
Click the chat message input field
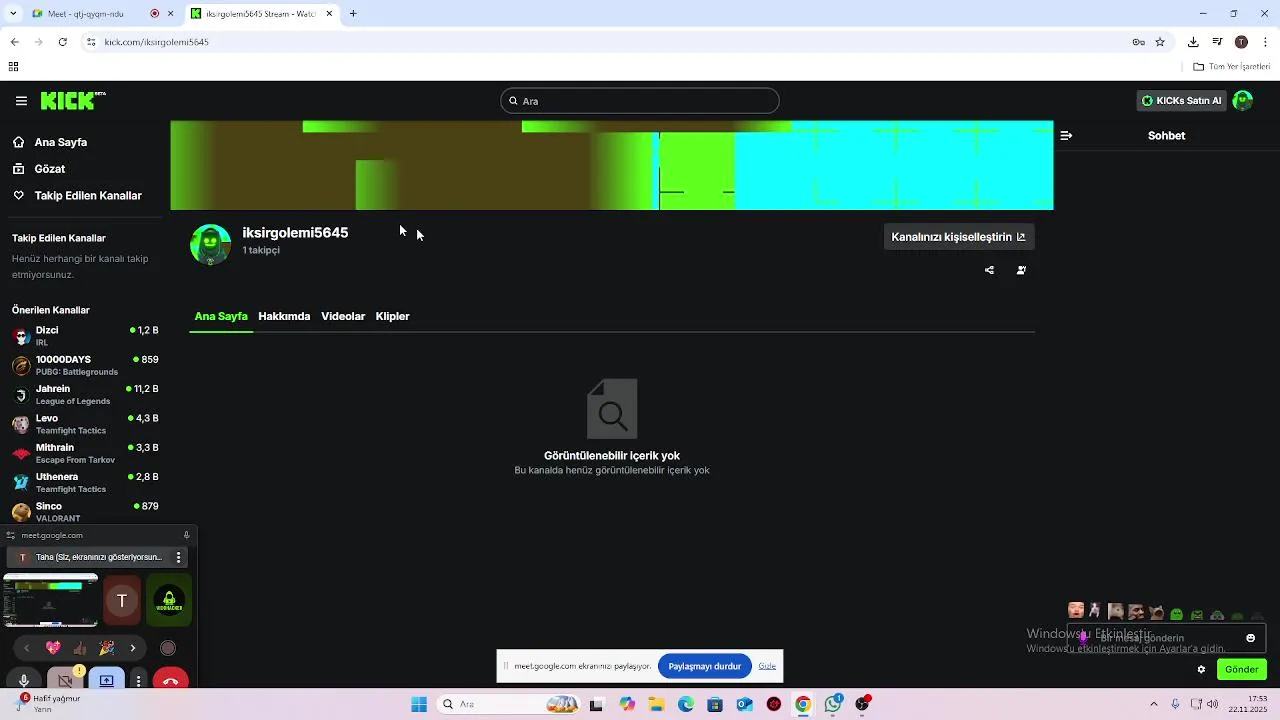[1165, 638]
